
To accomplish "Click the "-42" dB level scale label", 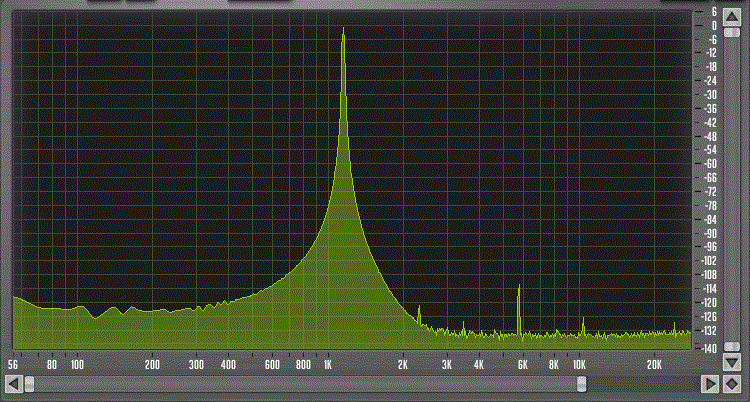I will [711, 122].
